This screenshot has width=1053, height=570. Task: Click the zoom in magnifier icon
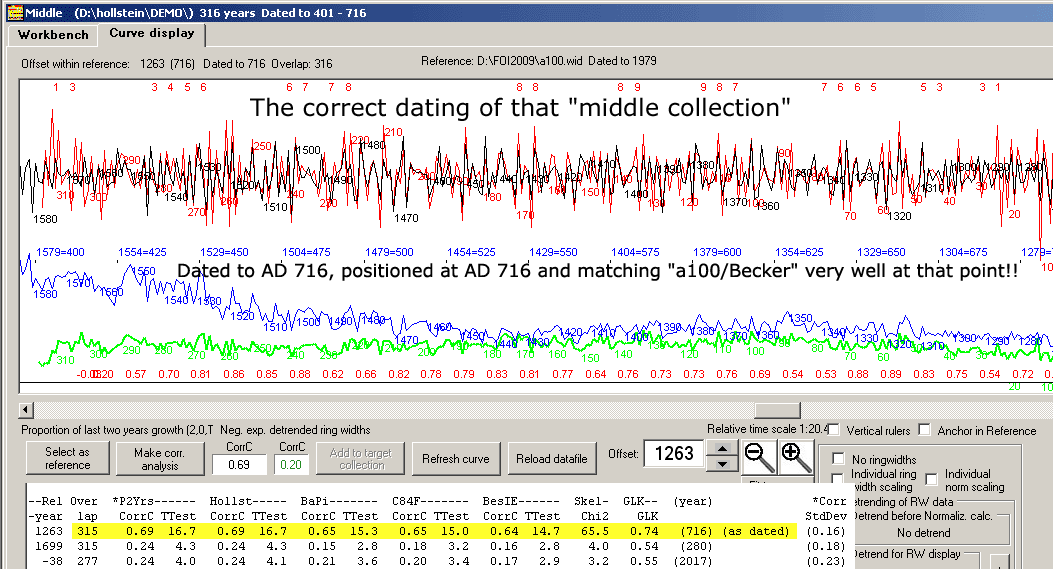796,457
